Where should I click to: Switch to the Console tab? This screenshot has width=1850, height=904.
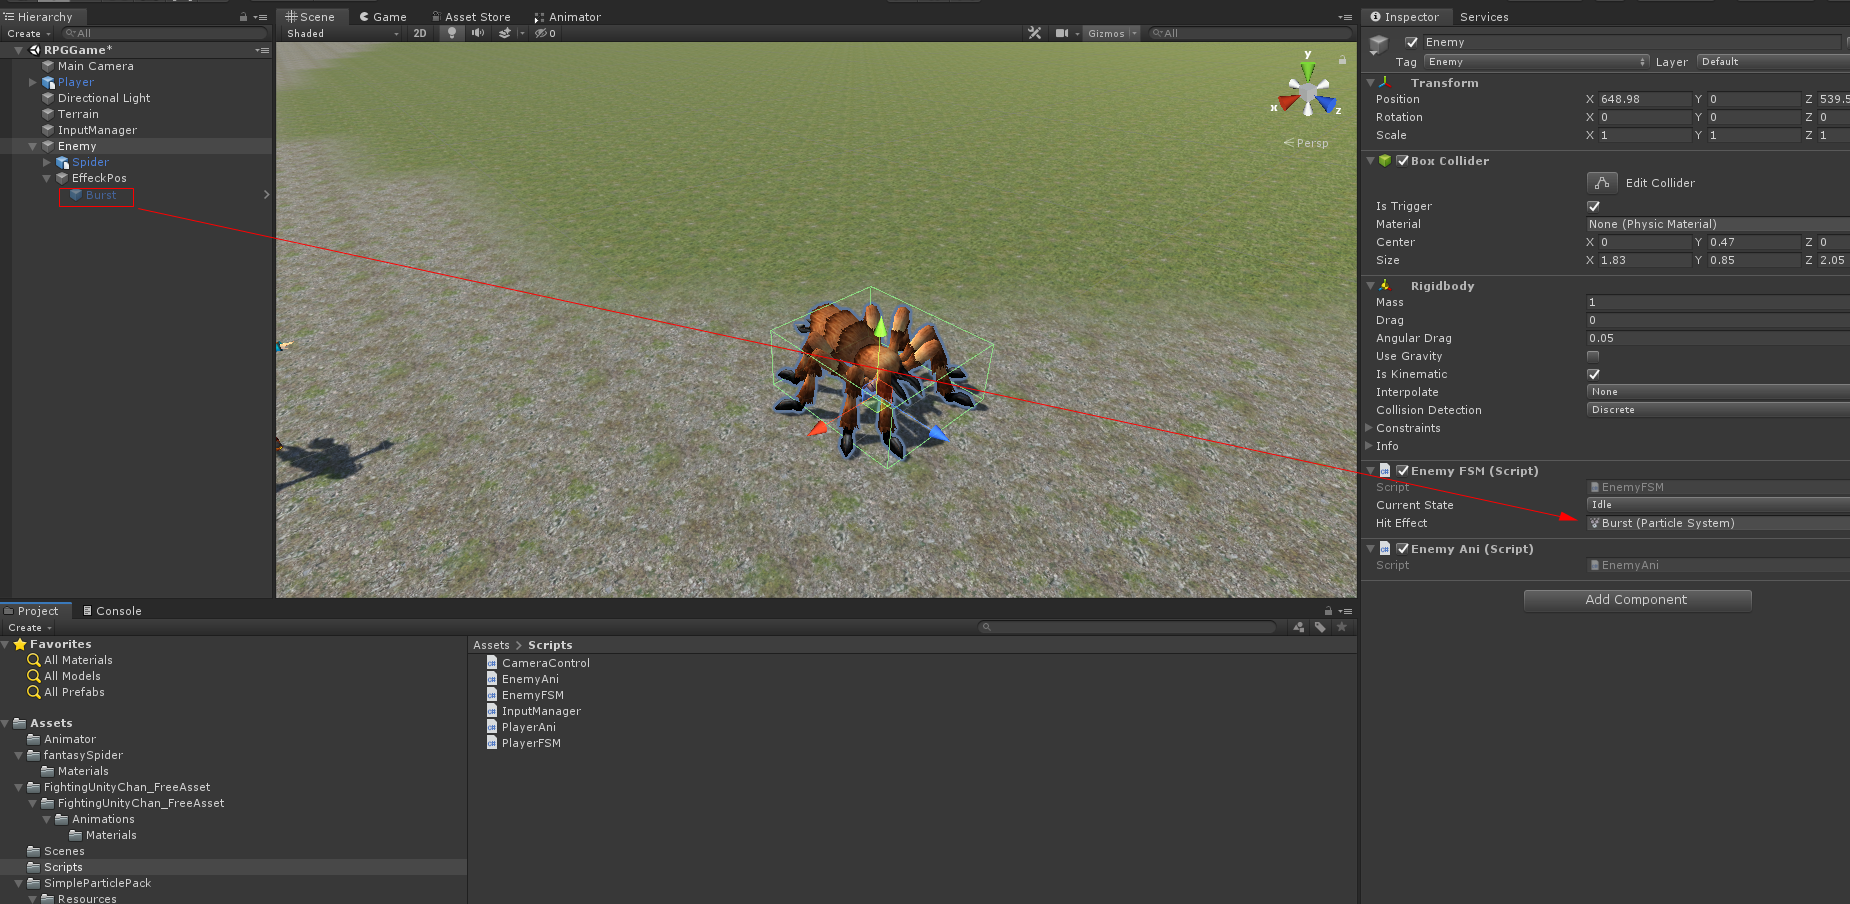pyautogui.click(x=112, y=611)
